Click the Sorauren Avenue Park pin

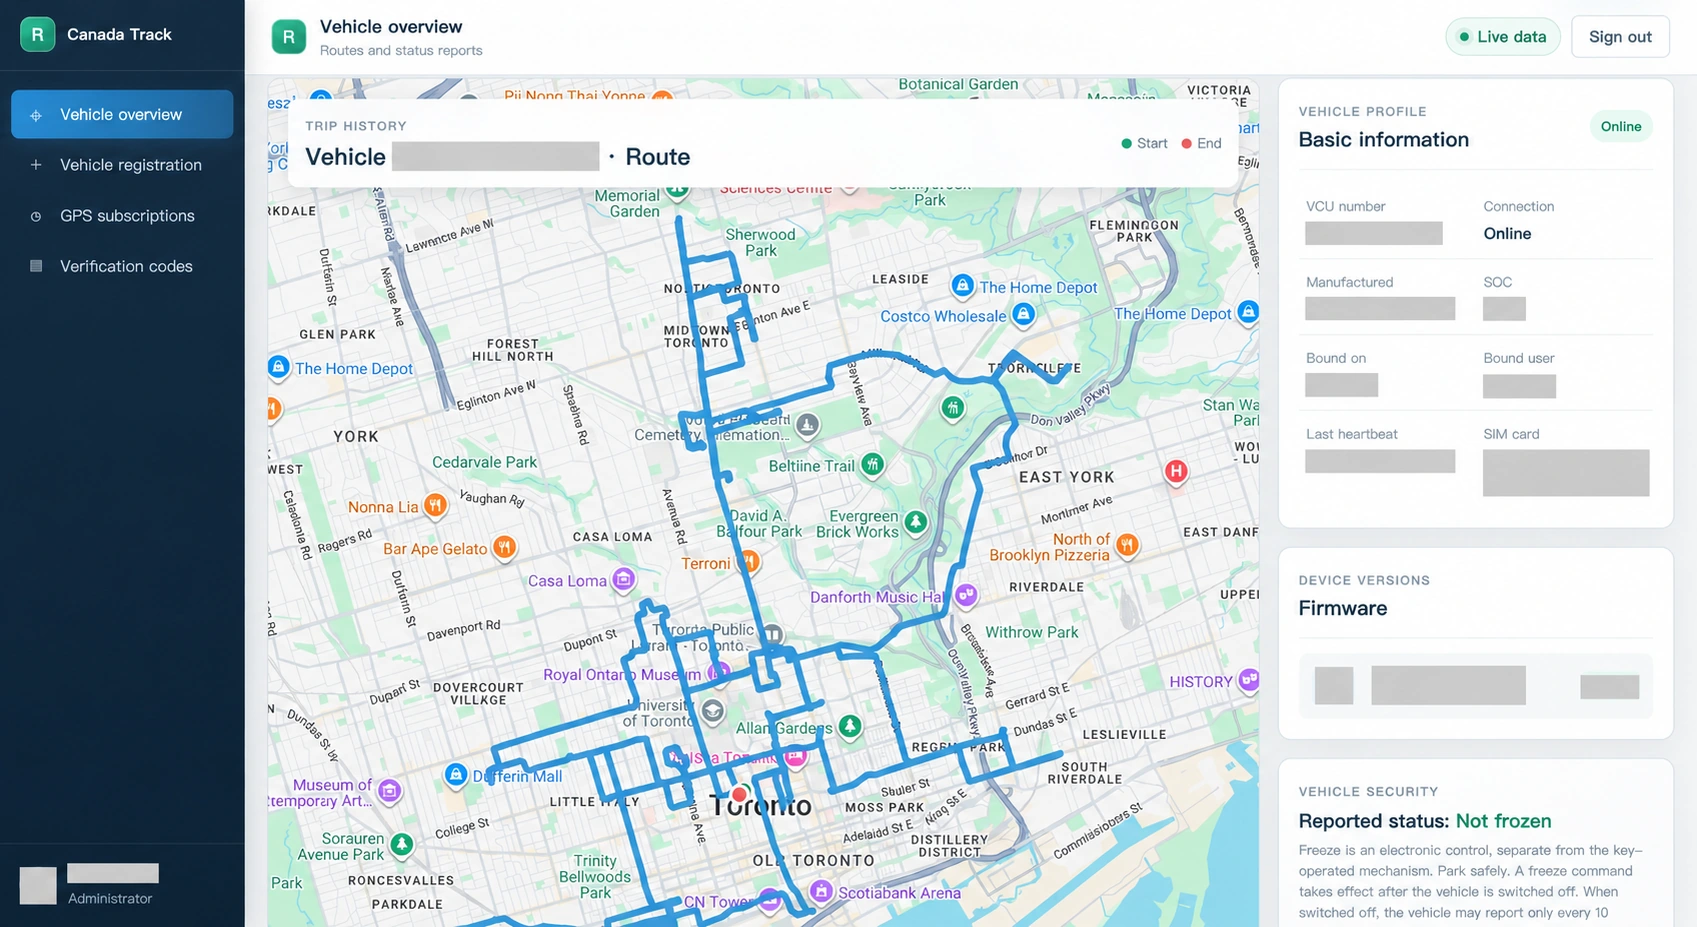pyautogui.click(x=402, y=844)
